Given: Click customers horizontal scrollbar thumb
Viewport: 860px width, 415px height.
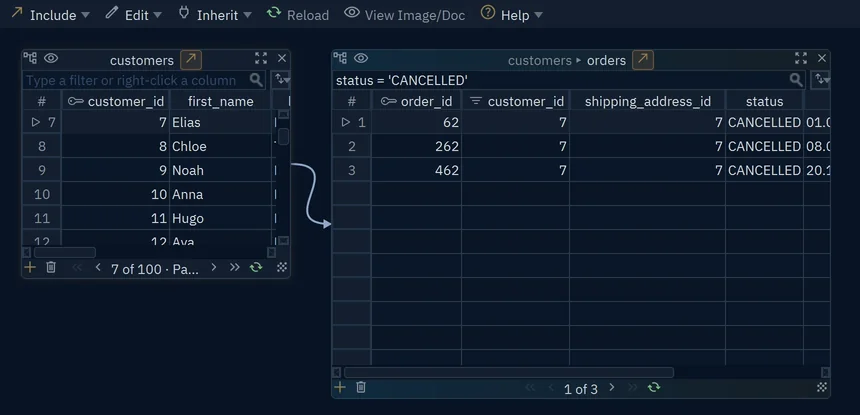Looking at the screenshot, I should point(65,252).
